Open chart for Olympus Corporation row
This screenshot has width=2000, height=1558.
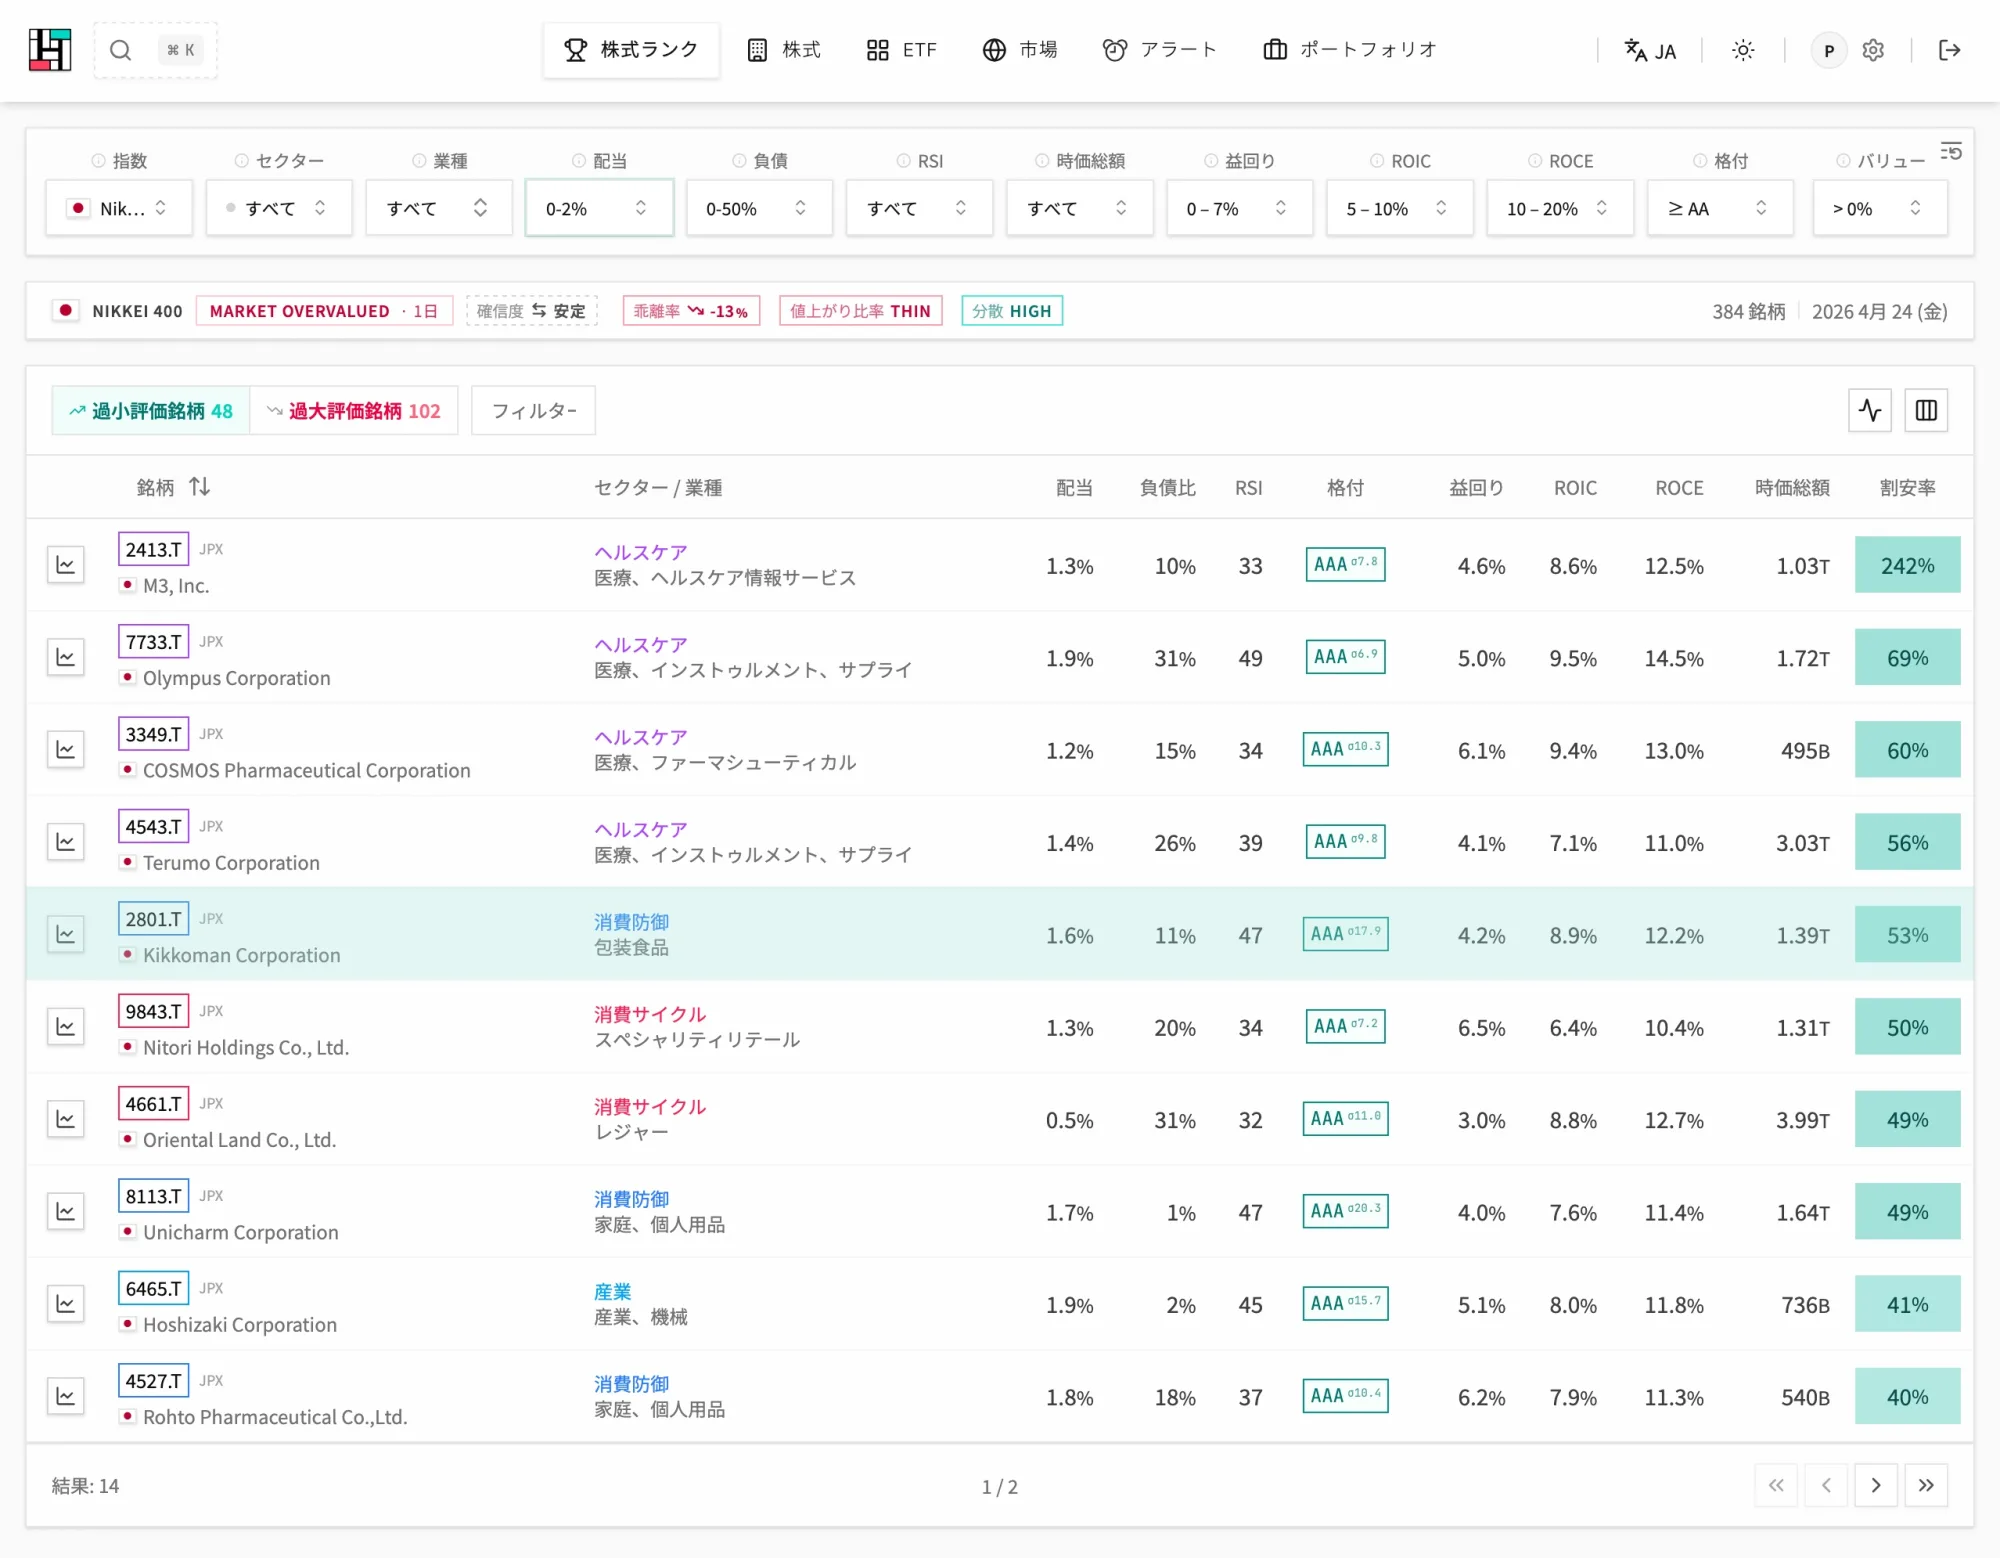pyautogui.click(x=66, y=657)
